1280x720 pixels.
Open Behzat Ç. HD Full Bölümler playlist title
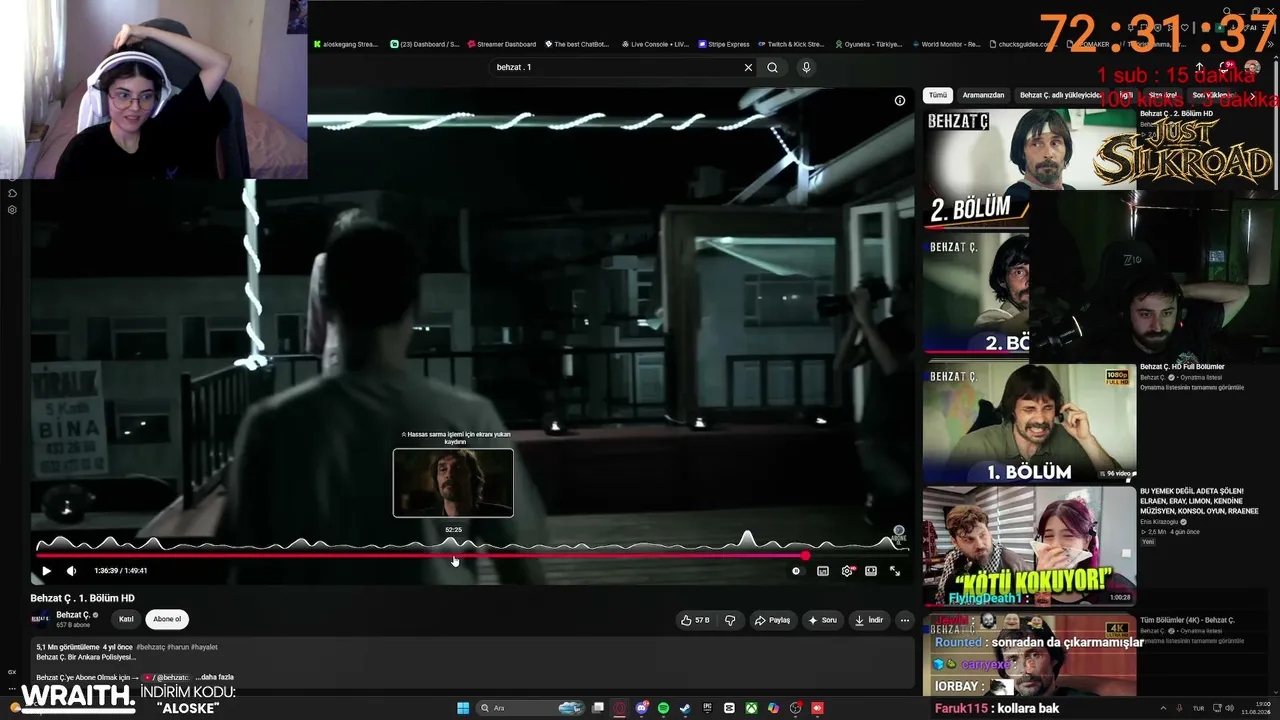pyautogui.click(x=1182, y=367)
